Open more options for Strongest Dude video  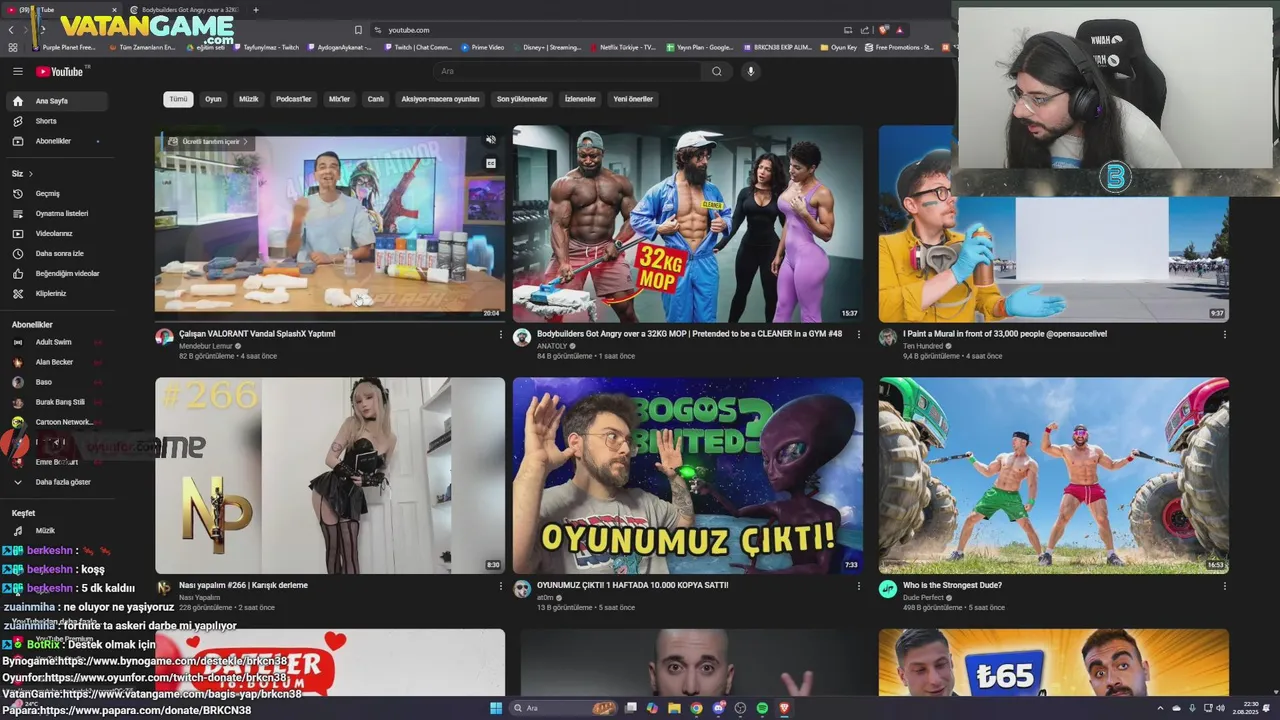coord(1224,586)
